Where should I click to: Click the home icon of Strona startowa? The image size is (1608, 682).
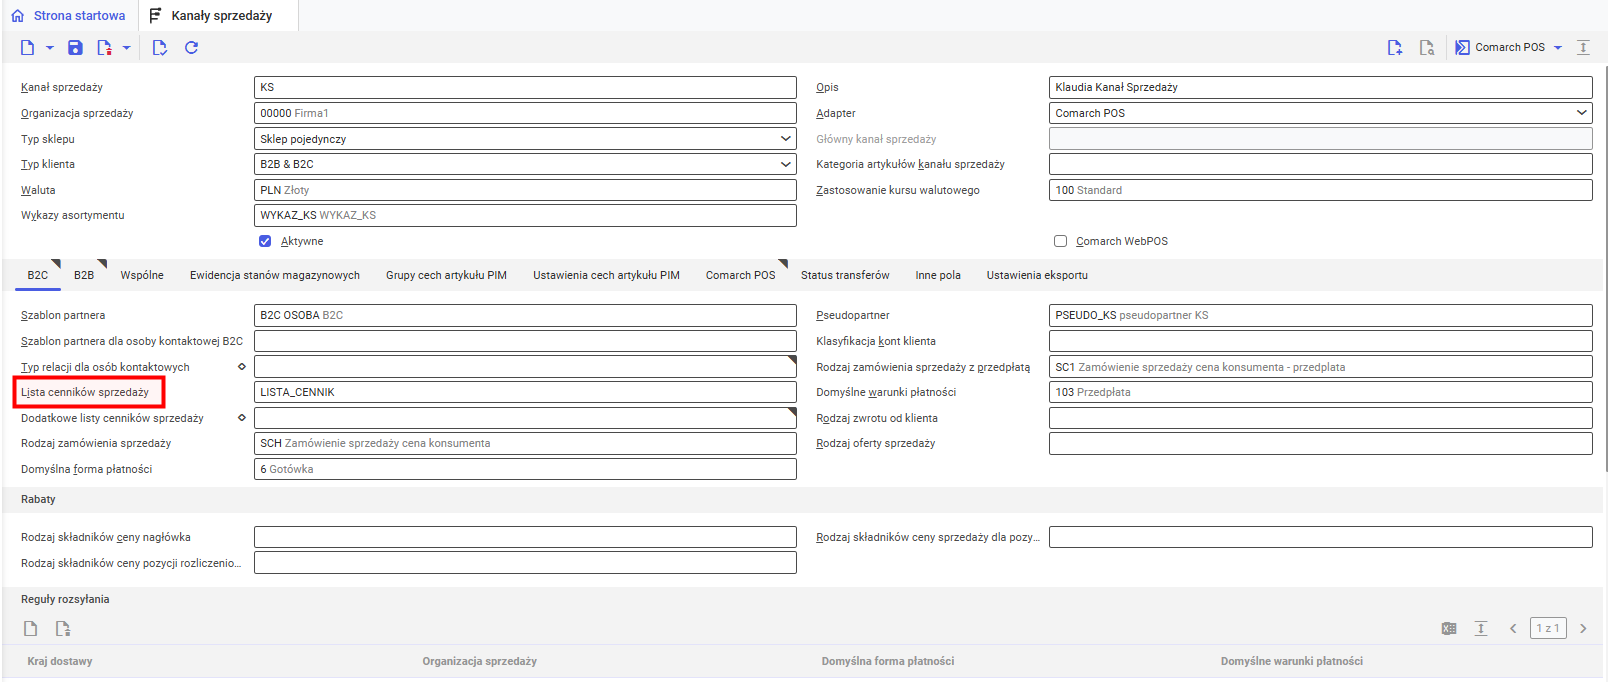17,16
